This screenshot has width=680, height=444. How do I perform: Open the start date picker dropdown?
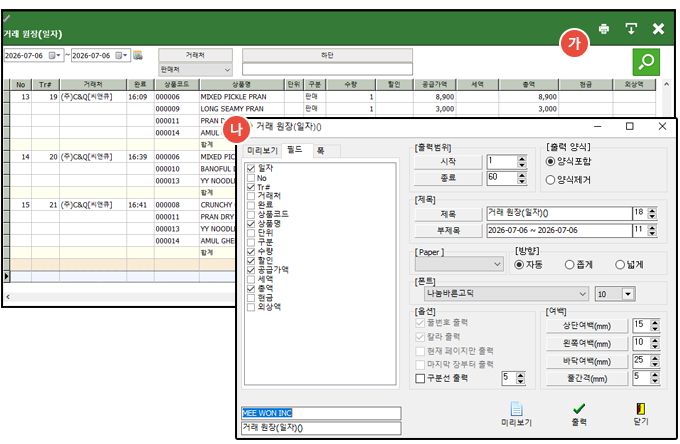(x=55, y=56)
